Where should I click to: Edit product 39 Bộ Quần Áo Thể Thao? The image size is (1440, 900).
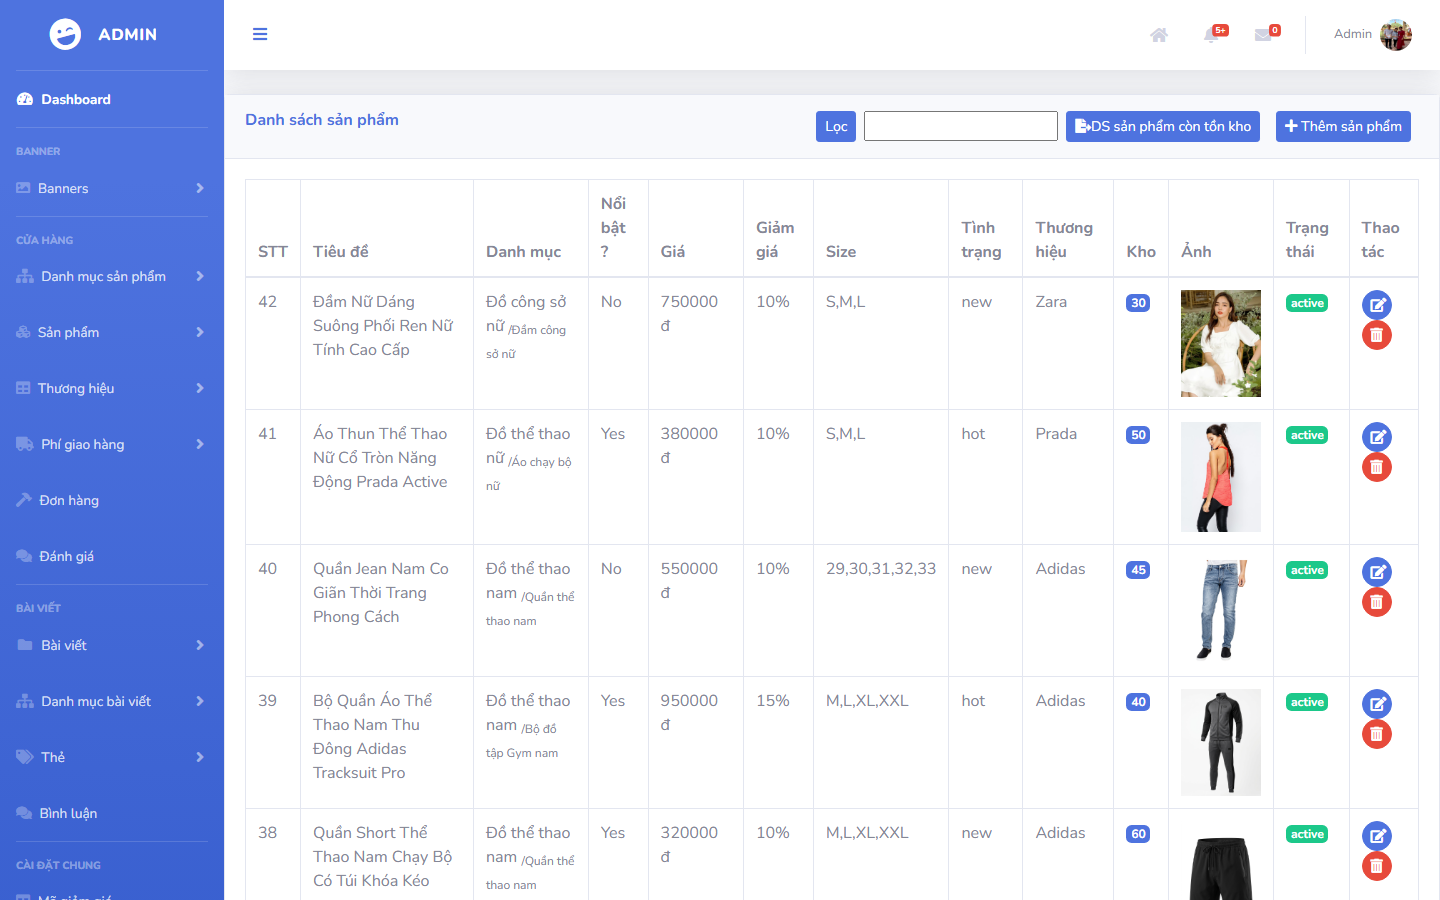click(1377, 704)
